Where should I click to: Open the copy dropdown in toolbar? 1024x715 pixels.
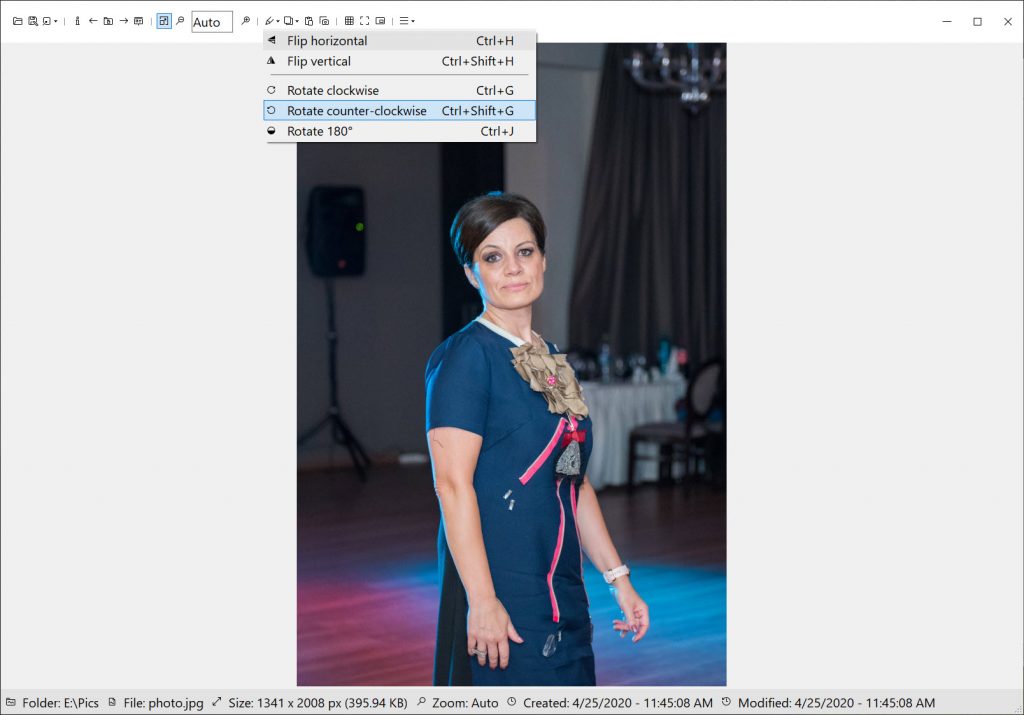pyautogui.click(x=291, y=21)
